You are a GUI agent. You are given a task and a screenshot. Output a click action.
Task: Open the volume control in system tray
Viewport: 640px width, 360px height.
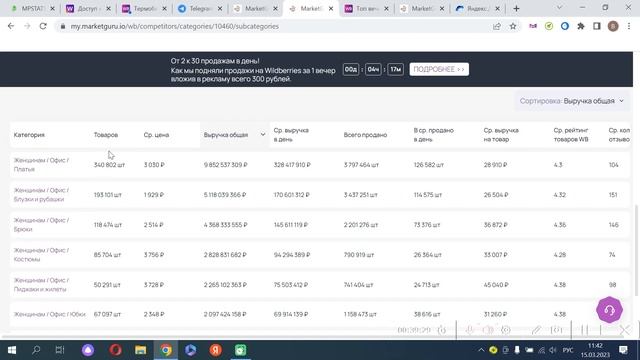tap(553, 350)
